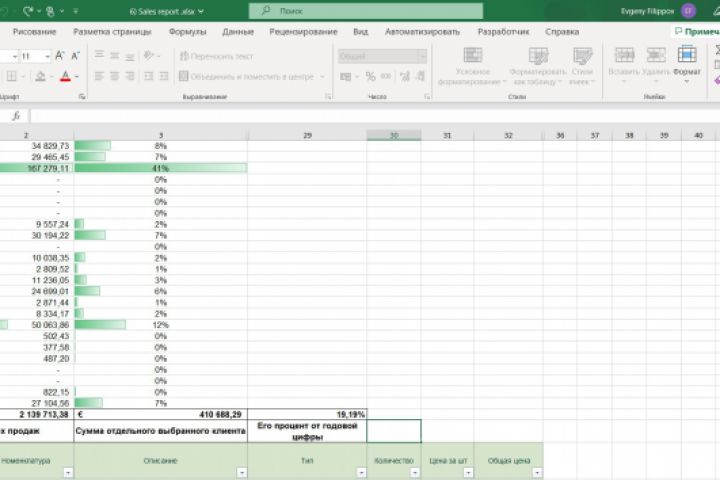720x480 pixels.
Task: Click into the formula bar input
Action: pos(374,116)
